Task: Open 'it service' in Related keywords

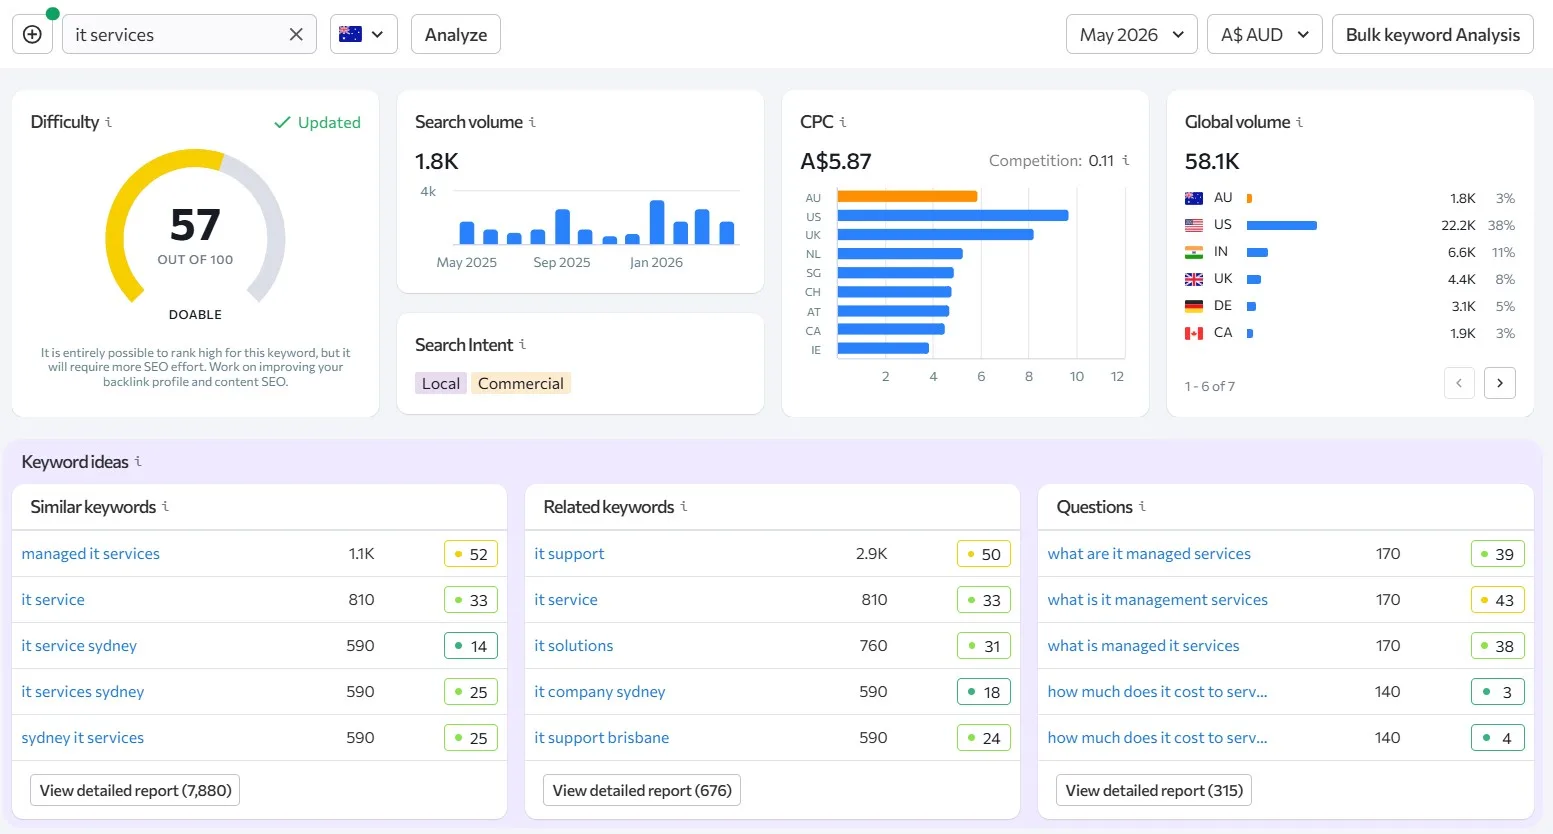Action: [x=566, y=599]
